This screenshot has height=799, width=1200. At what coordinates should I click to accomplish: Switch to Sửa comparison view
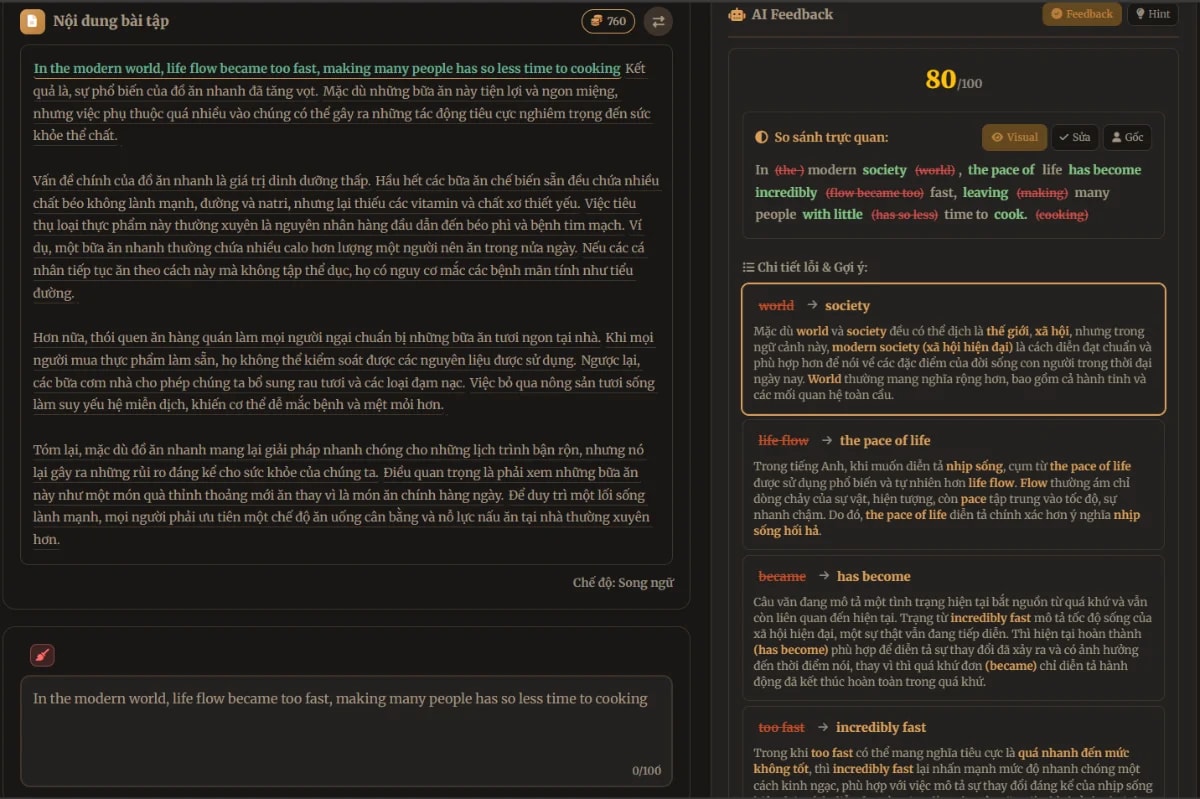[x=1073, y=137]
